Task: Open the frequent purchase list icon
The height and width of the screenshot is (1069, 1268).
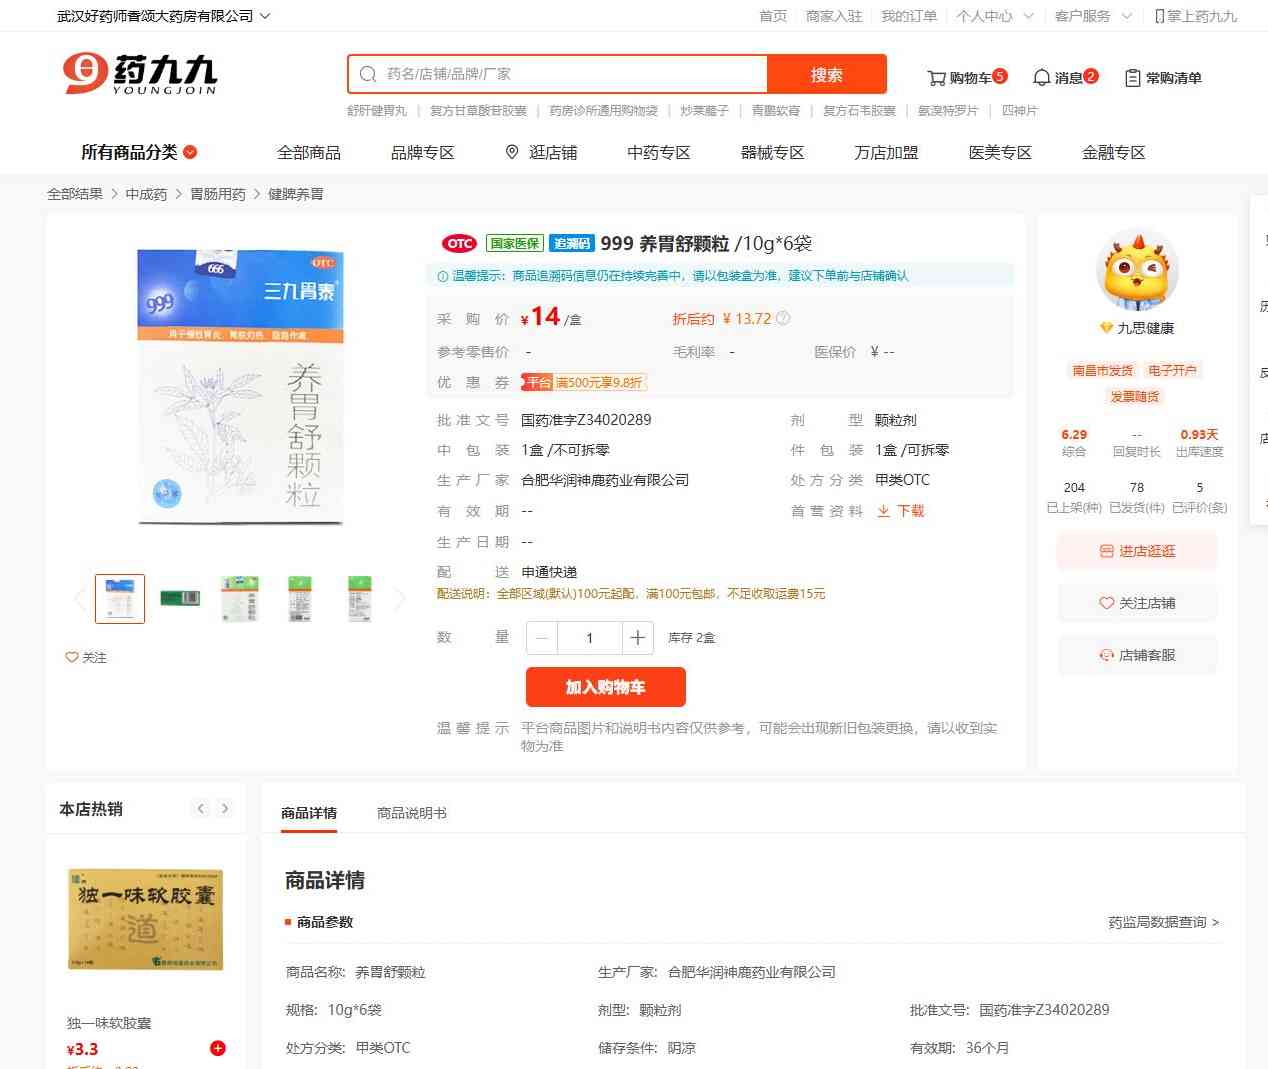Action: [1132, 78]
